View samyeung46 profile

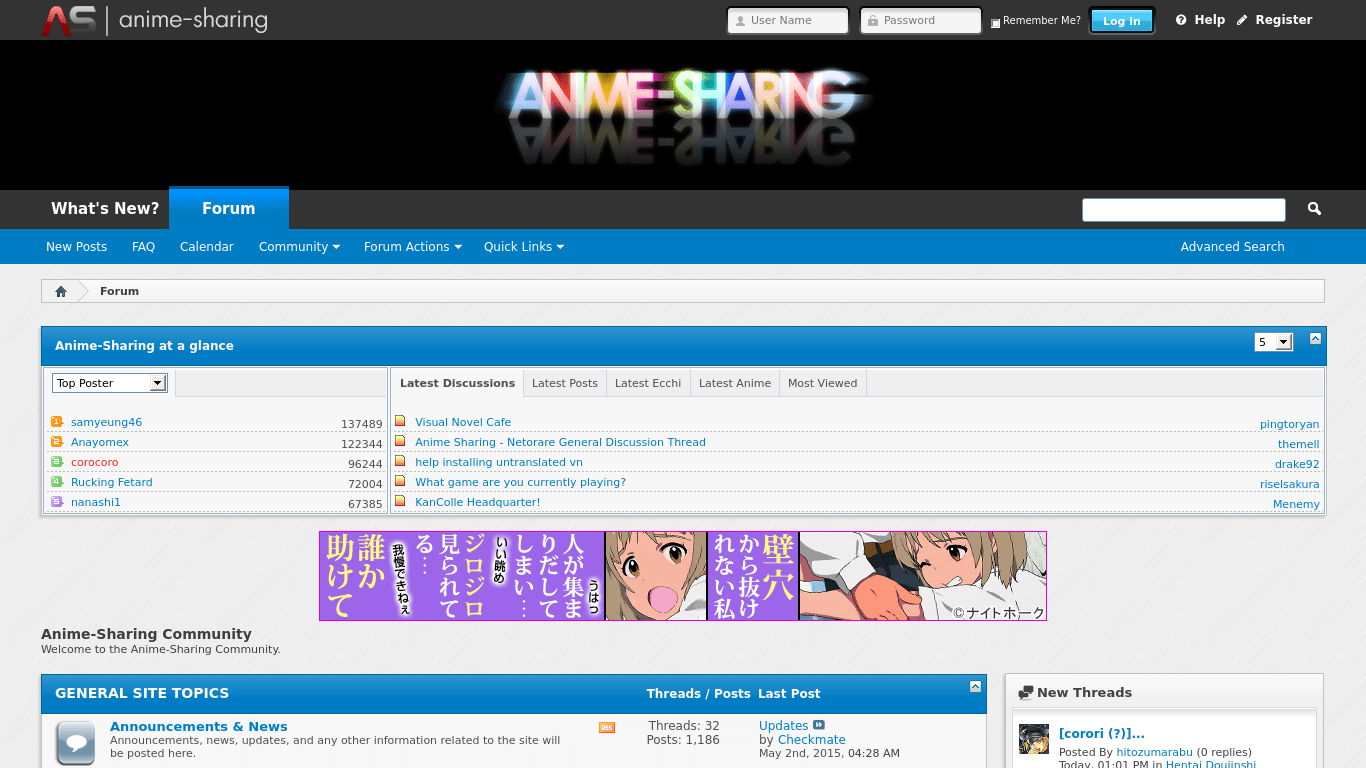pyautogui.click(x=106, y=422)
